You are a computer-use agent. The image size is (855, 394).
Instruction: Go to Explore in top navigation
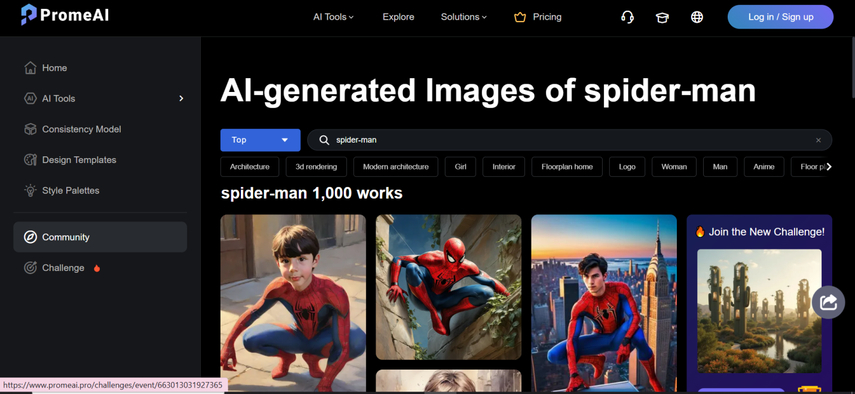click(398, 17)
